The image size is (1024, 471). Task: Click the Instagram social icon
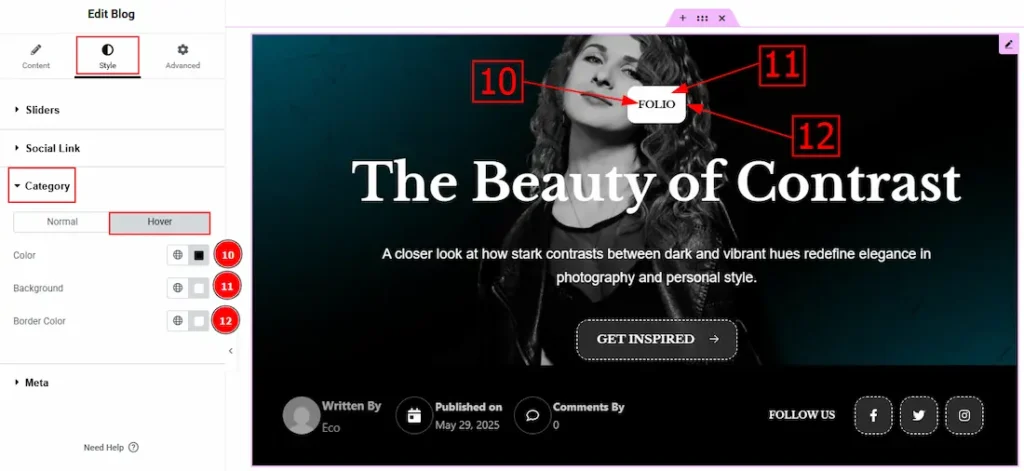[964, 415]
